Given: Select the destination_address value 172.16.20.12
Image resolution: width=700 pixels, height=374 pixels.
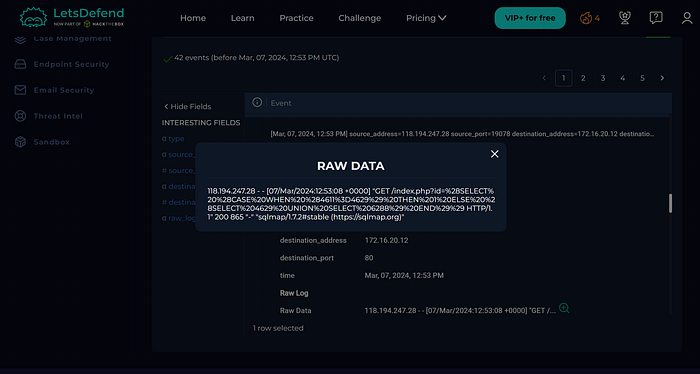Looking at the screenshot, I should 387,240.
